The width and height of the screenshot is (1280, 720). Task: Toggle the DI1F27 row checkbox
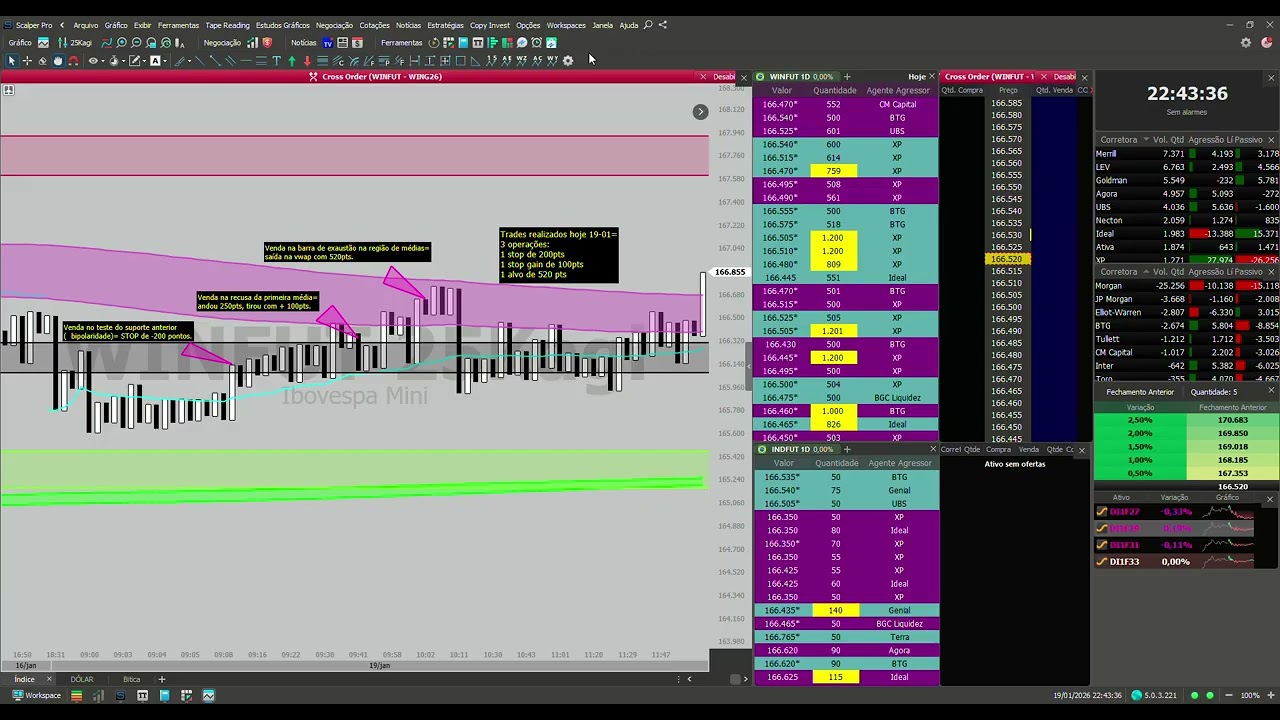click(1102, 511)
